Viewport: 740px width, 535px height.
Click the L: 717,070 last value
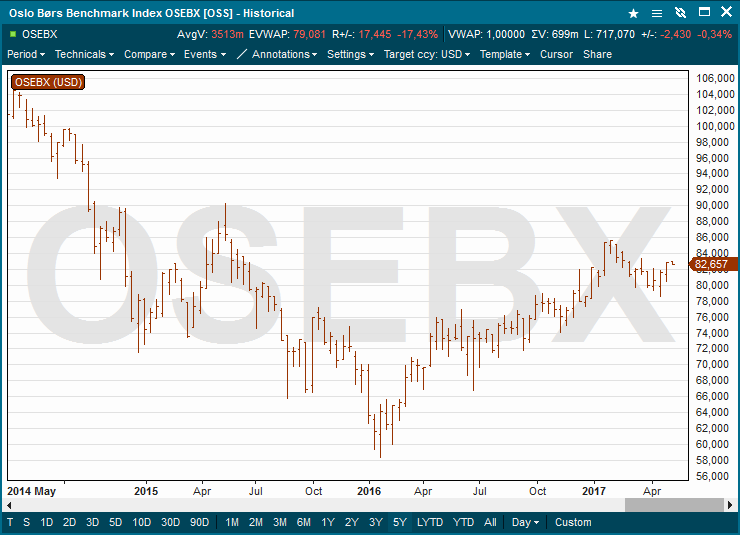(x=609, y=34)
